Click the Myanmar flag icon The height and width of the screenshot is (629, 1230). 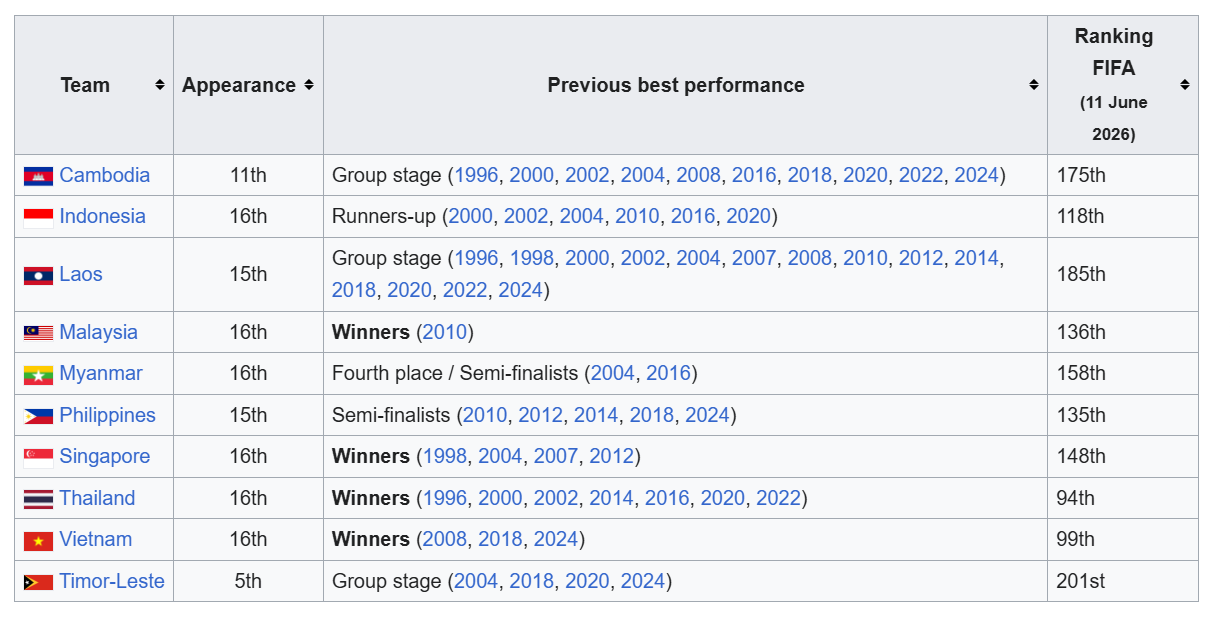coord(38,375)
